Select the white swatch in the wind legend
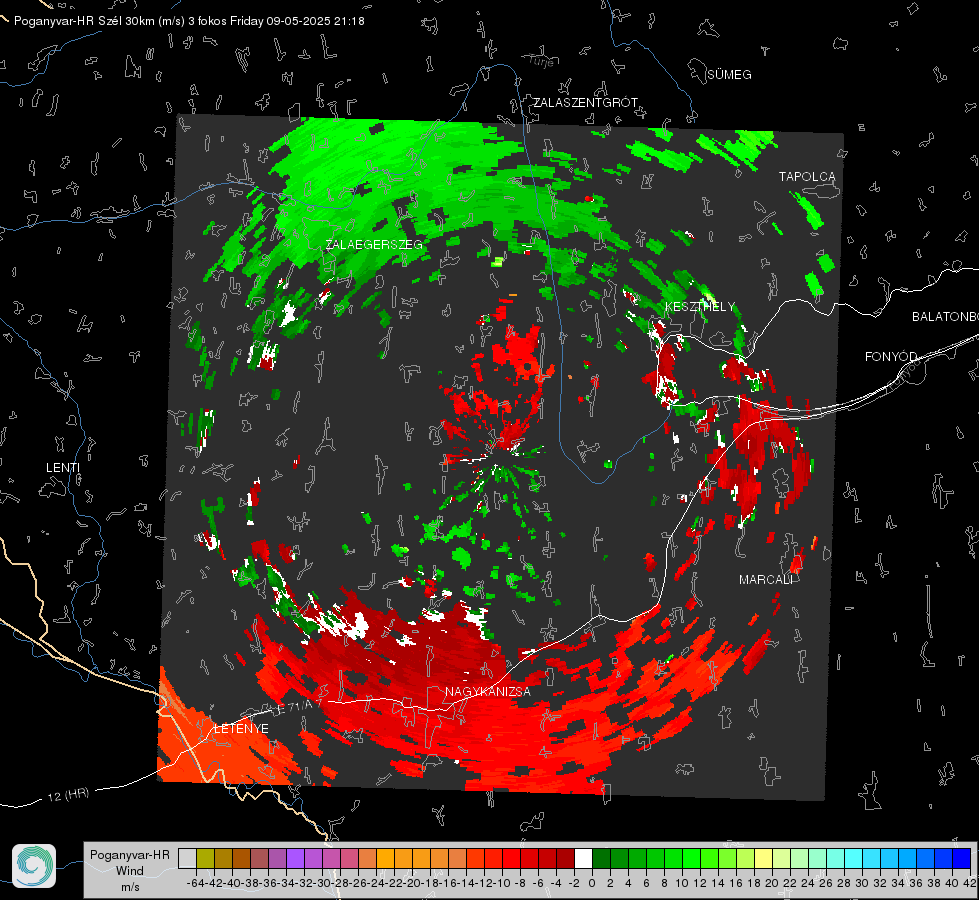Viewport: 979px width, 900px height. tap(583, 859)
